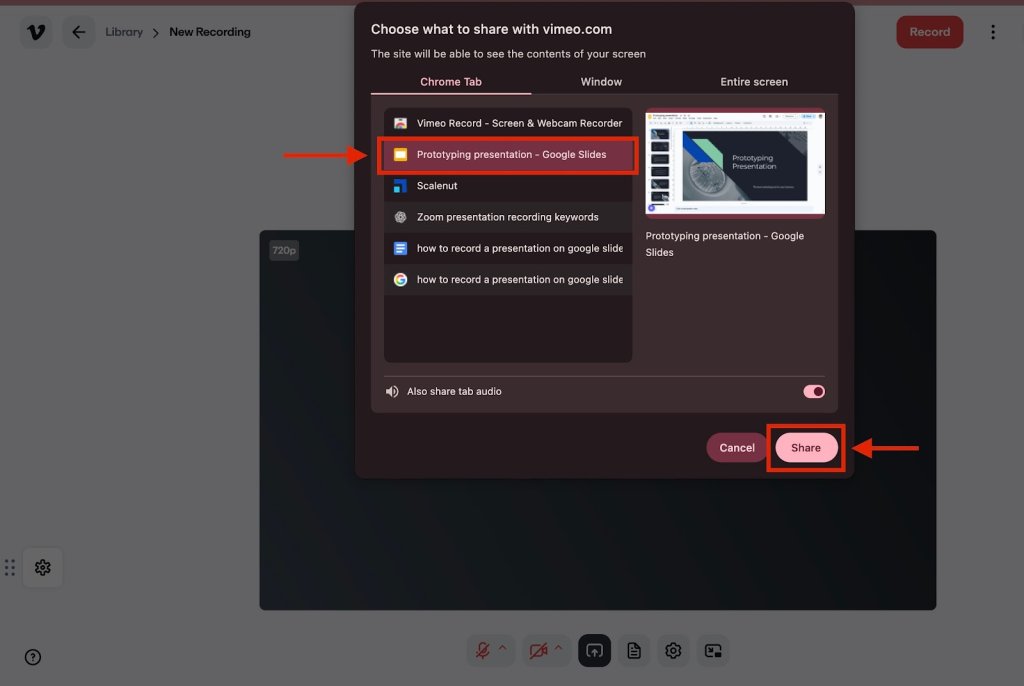Click the Prototyping presentation preview thumbnail
The width and height of the screenshot is (1024, 686).
coord(735,162)
